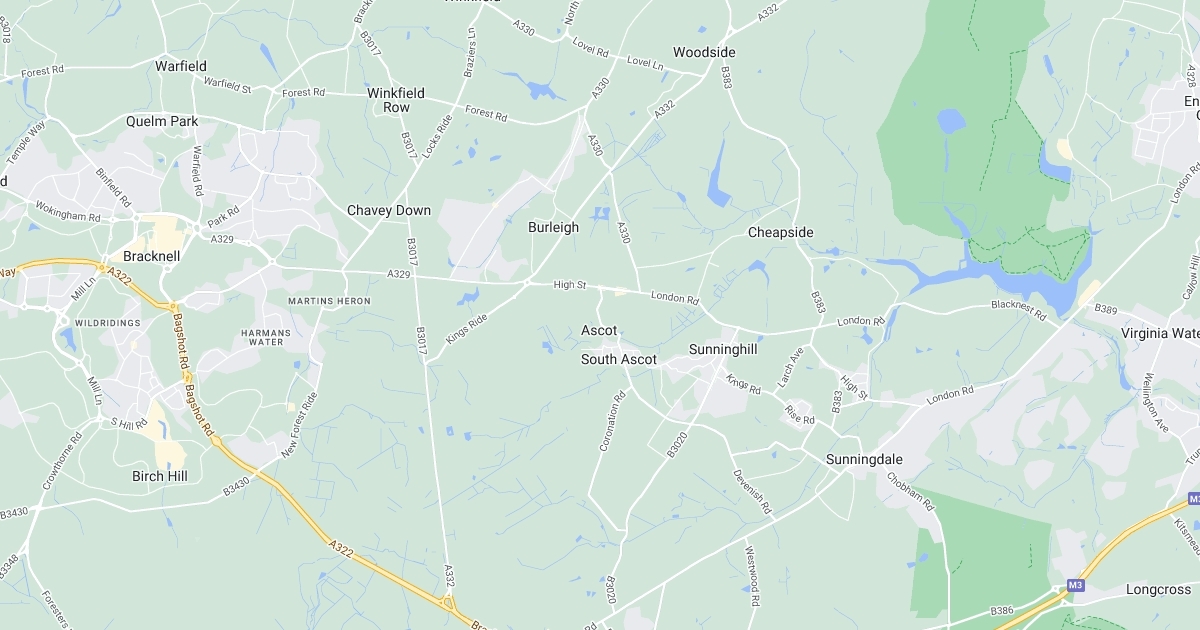The width and height of the screenshot is (1200, 630).
Task: Click the Virginia Water label
Action: click(1160, 333)
